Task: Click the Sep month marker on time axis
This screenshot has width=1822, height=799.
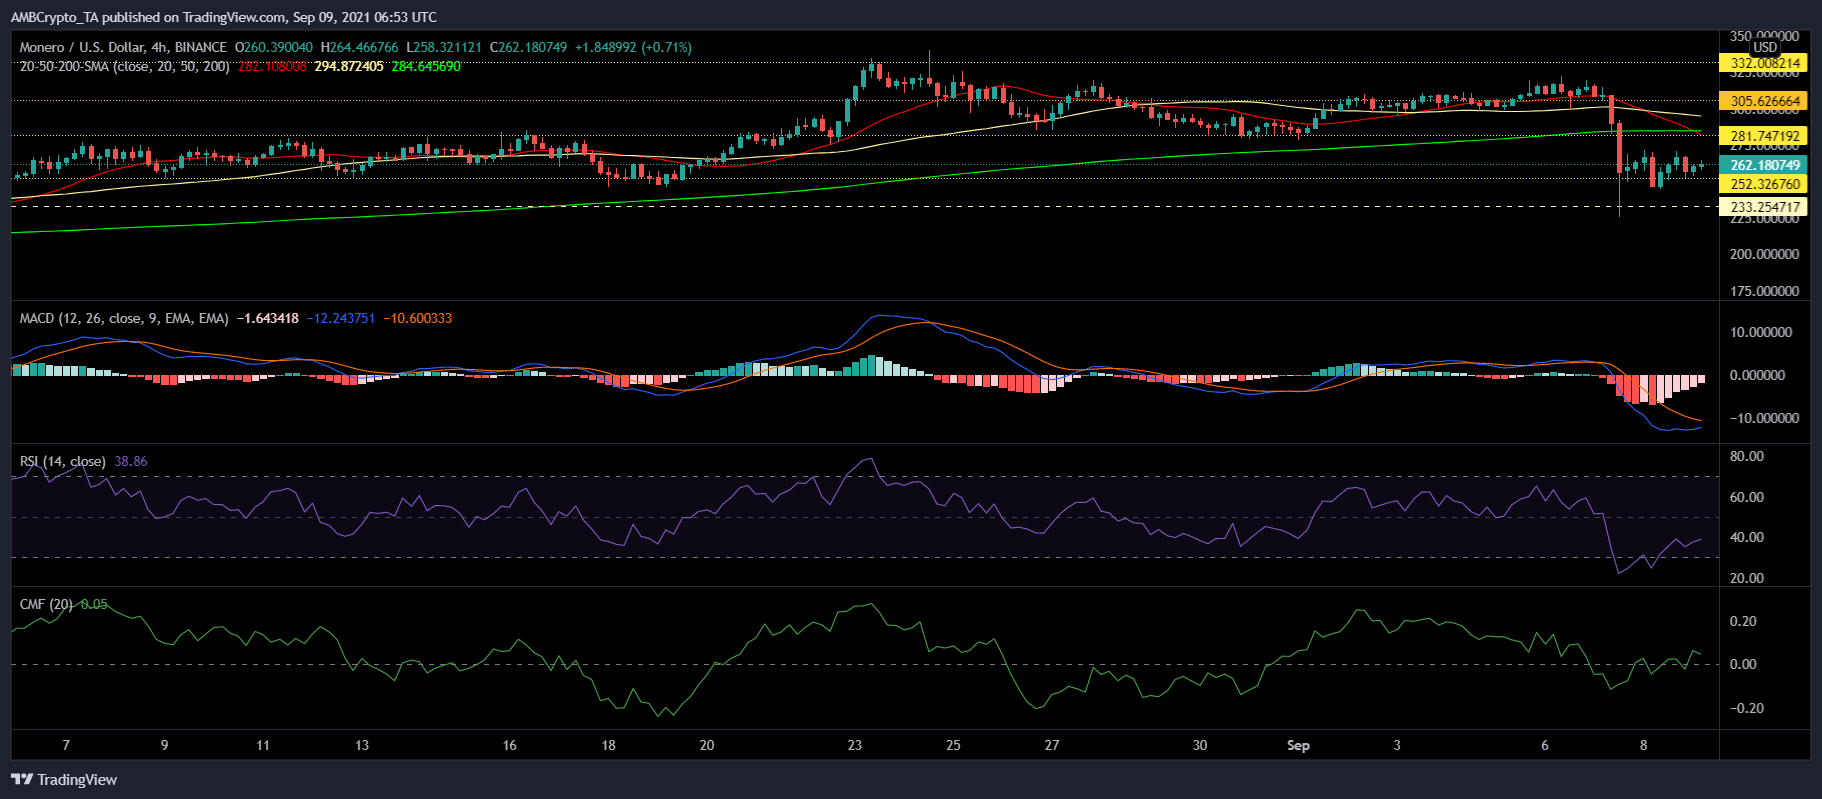Action: pyautogui.click(x=1298, y=745)
